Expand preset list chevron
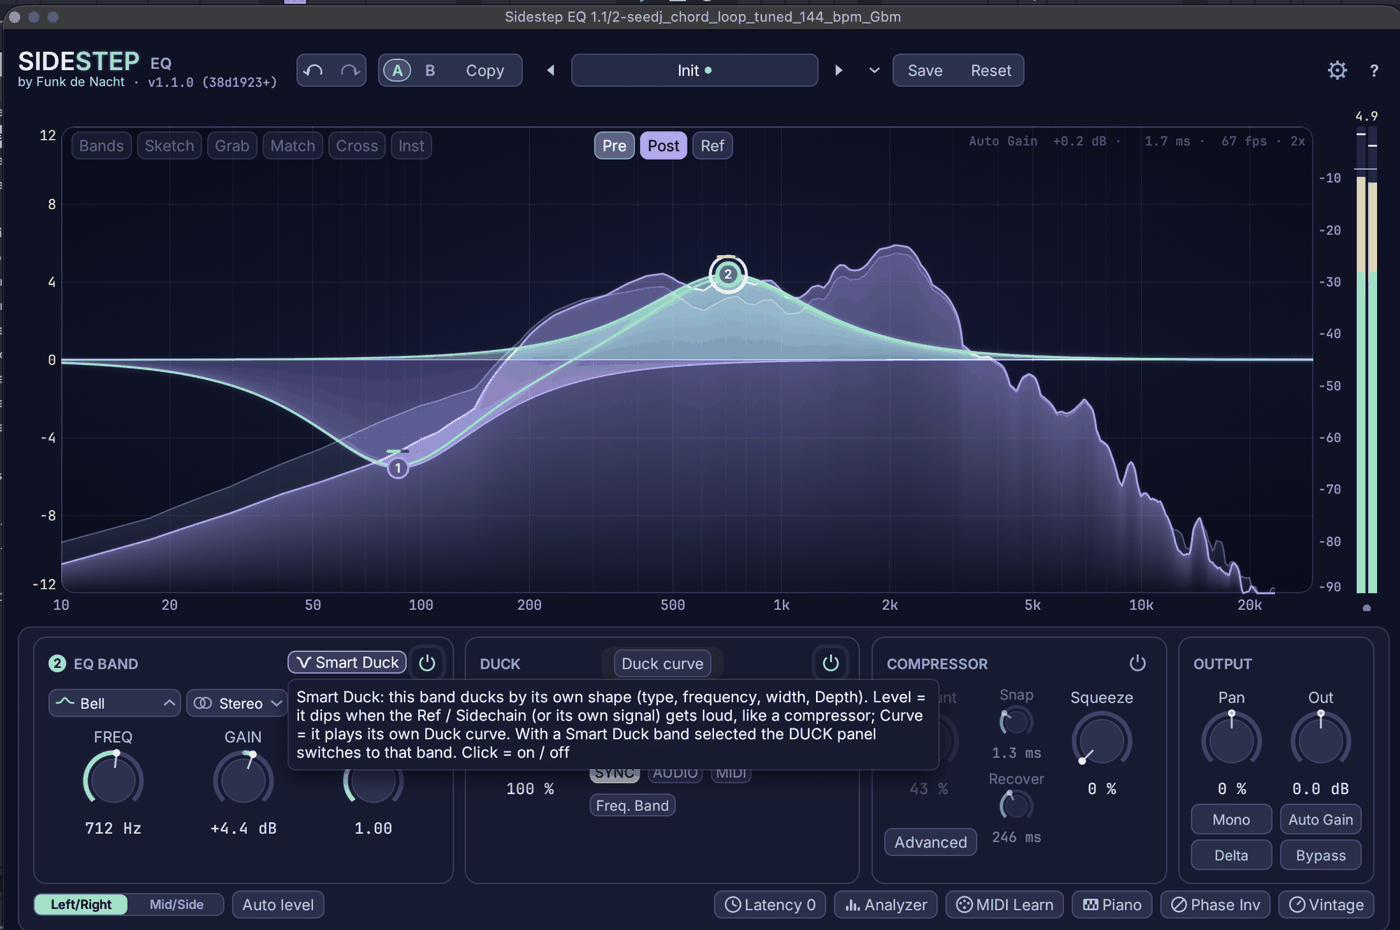Viewport: 1400px width, 930px height. tap(874, 70)
